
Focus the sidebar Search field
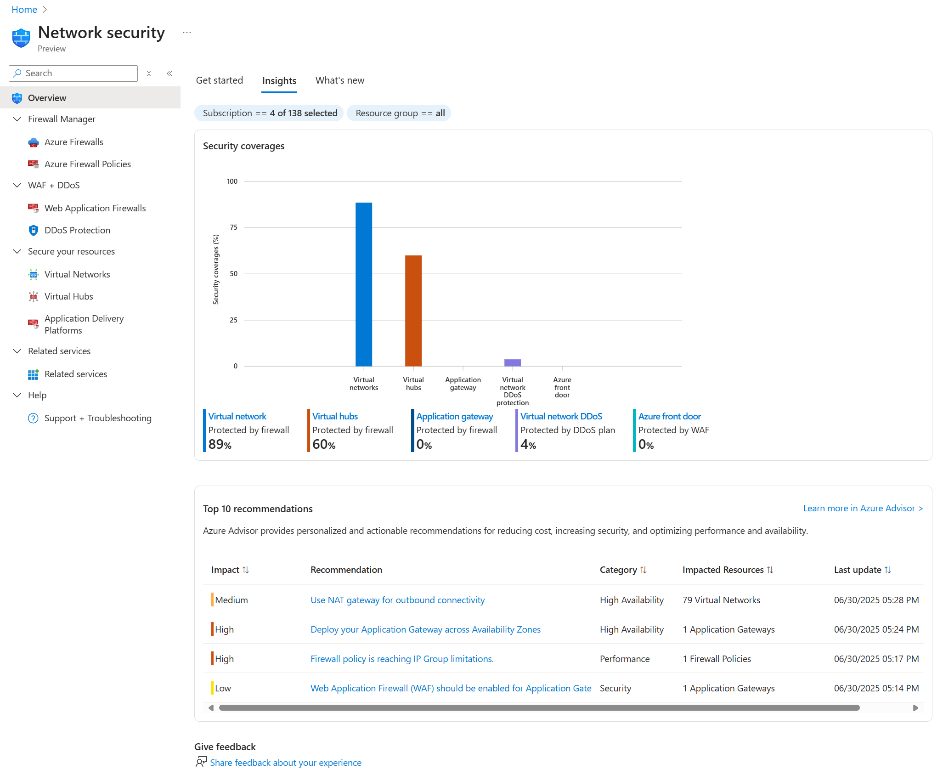pyautogui.click(x=73, y=73)
